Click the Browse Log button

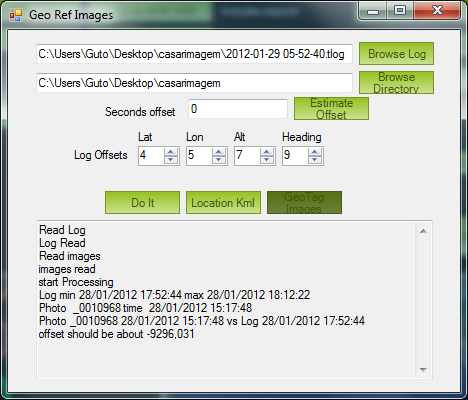click(x=396, y=54)
